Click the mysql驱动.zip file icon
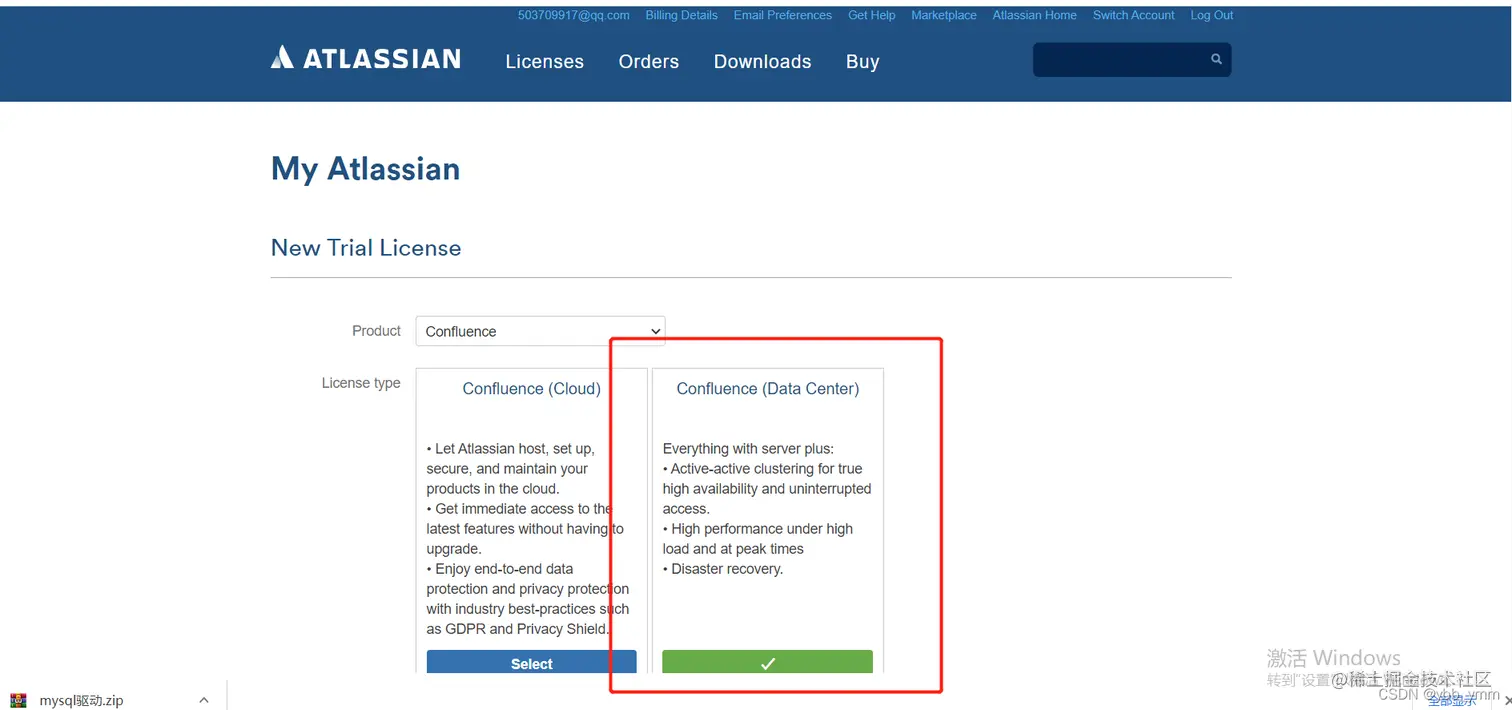 click(18, 700)
